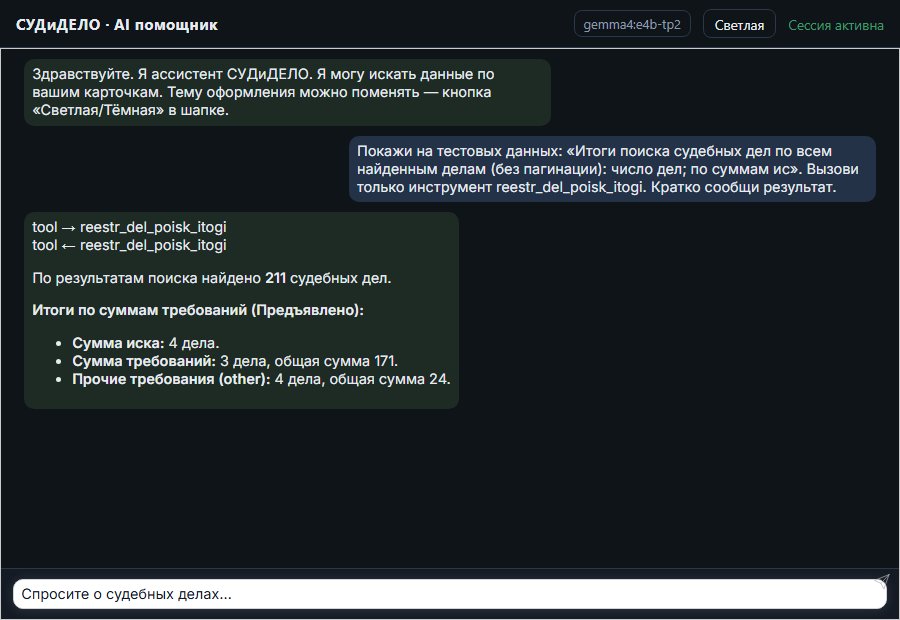Click the "tool ← reestr_del_poisk_itogi" response line

pyautogui.click(x=129, y=245)
